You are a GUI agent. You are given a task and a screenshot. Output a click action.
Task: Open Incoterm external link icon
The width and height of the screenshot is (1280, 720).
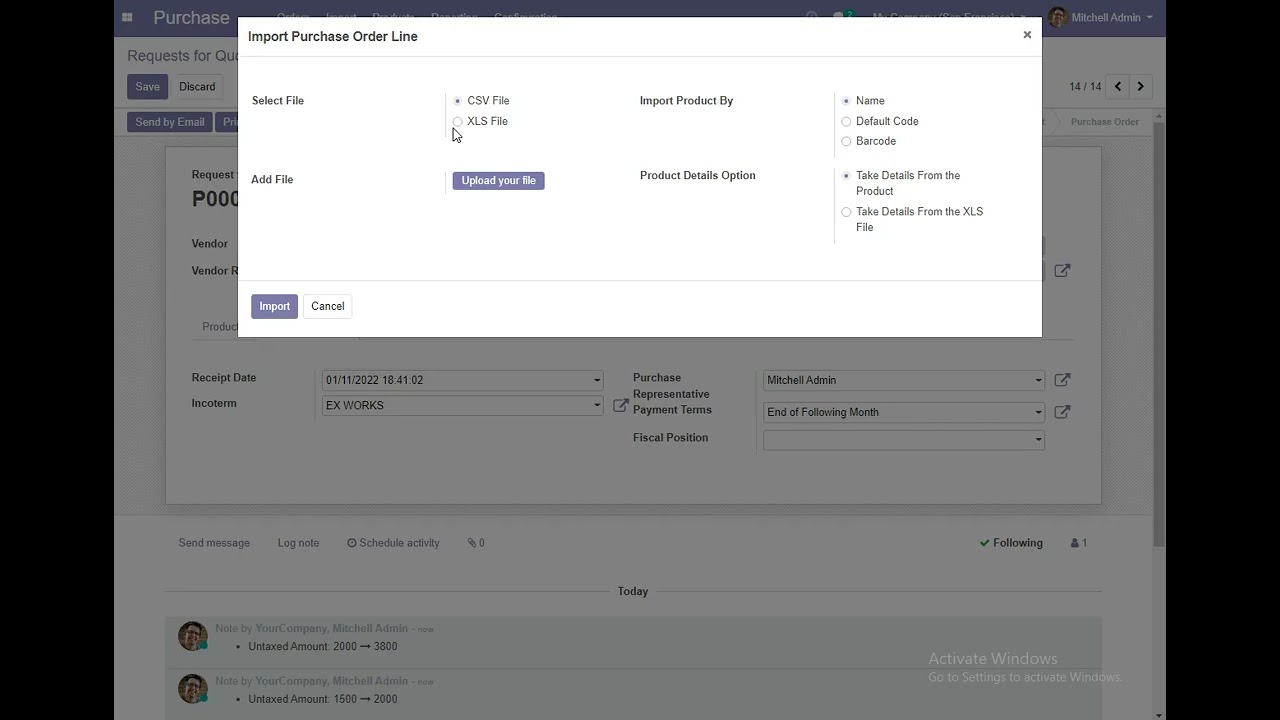pos(620,405)
